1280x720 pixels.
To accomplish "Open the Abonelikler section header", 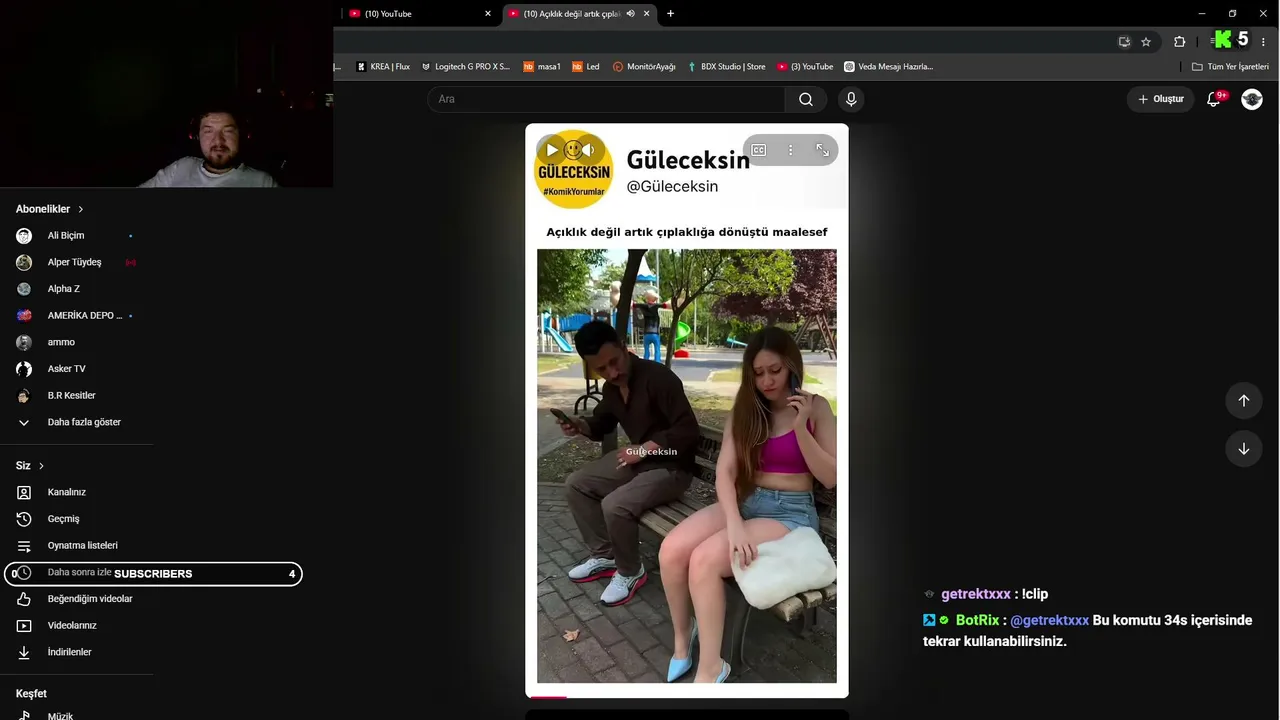I will coord(50,209).
